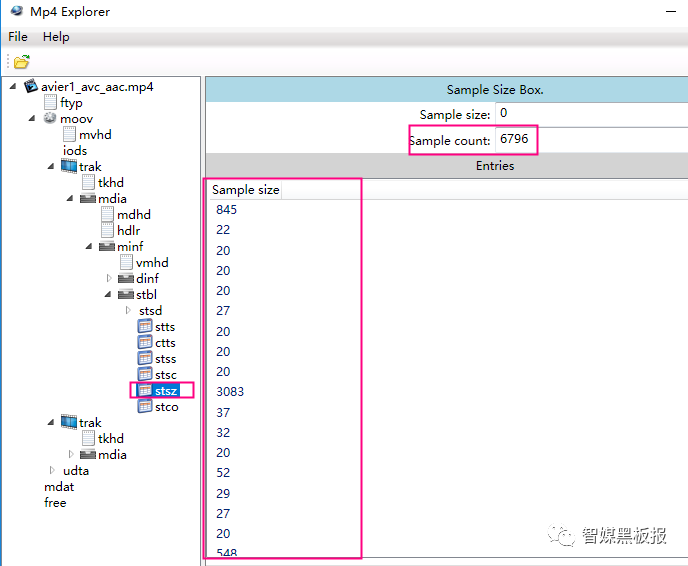Click the second tkhd document icon
The image size is (688, 566).
[x=88, y=438]
